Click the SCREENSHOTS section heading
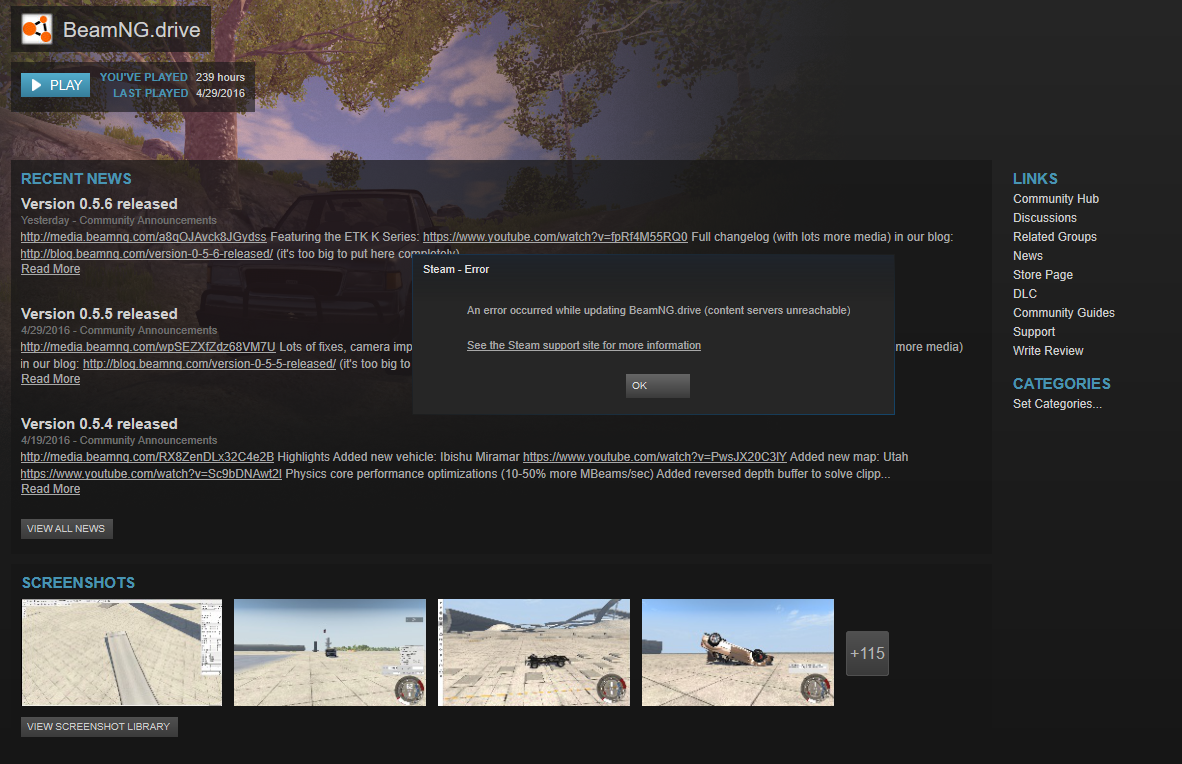 [78, 583]
